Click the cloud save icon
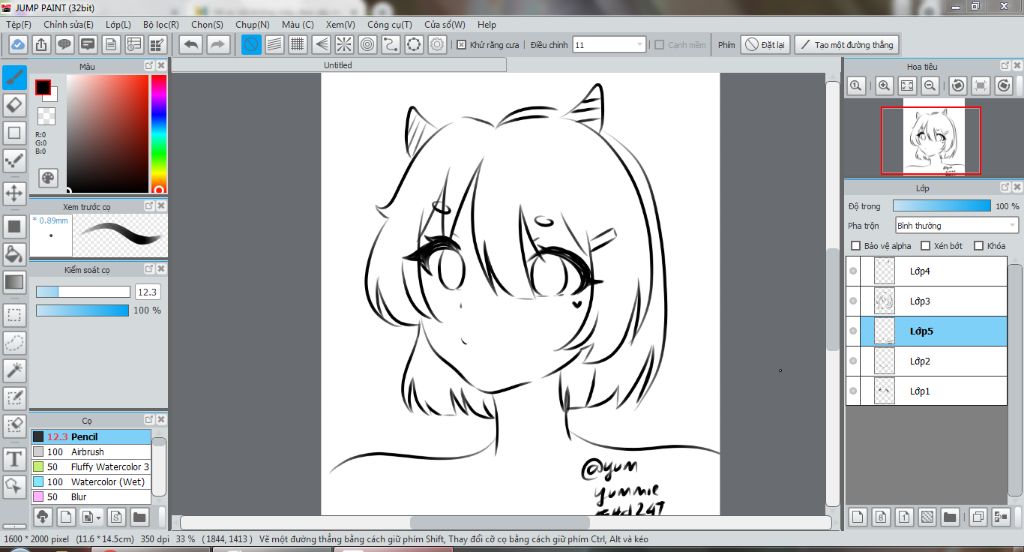 pyautogui.click(x=18, y=44)
